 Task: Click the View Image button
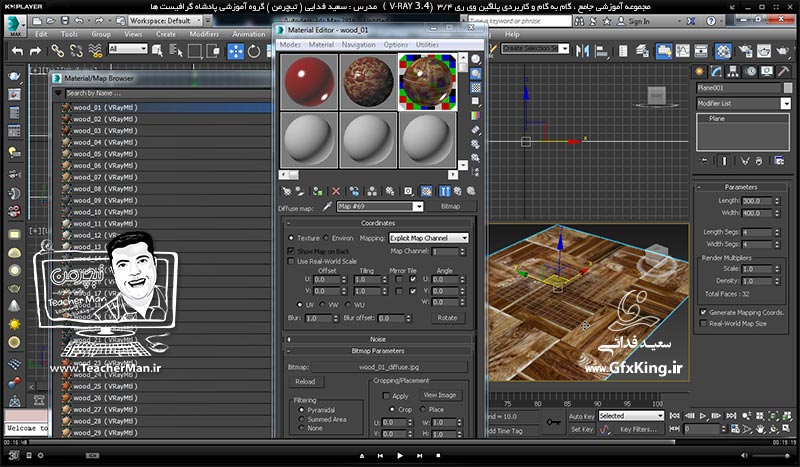coord(439,395)
